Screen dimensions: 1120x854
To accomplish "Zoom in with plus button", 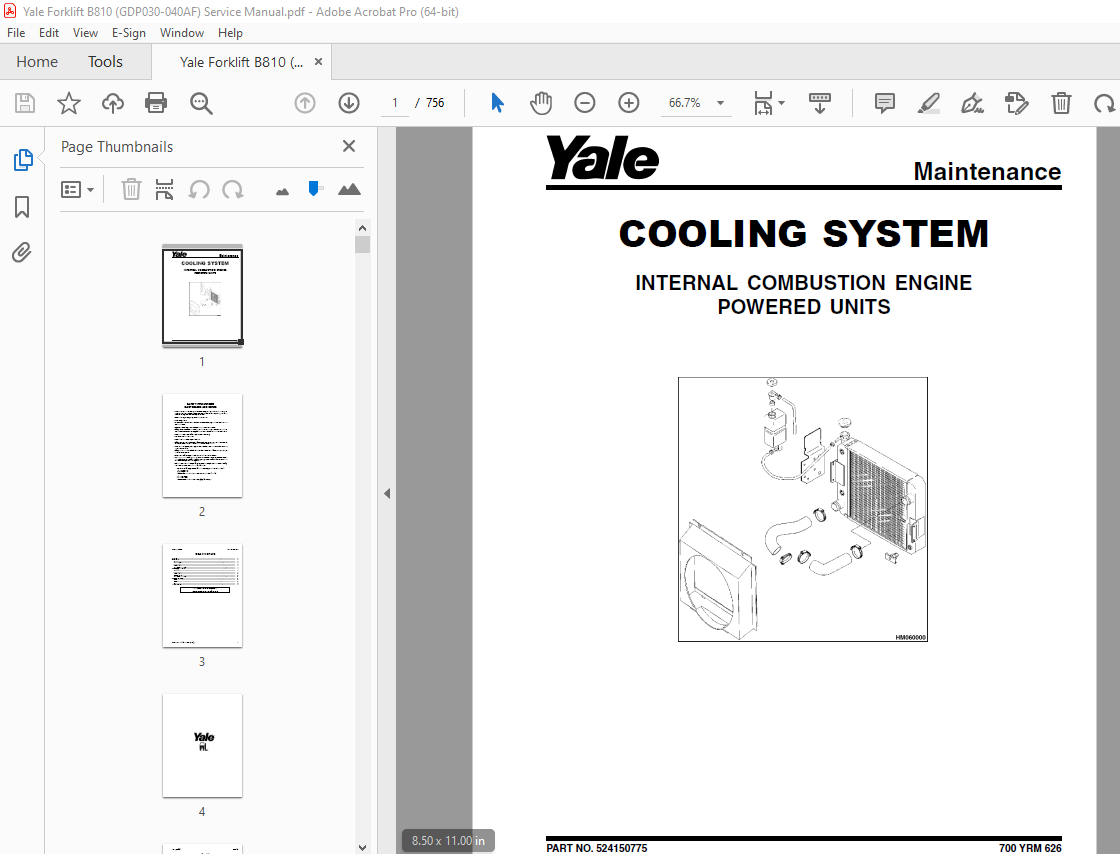I will click(x=629, y=103).
